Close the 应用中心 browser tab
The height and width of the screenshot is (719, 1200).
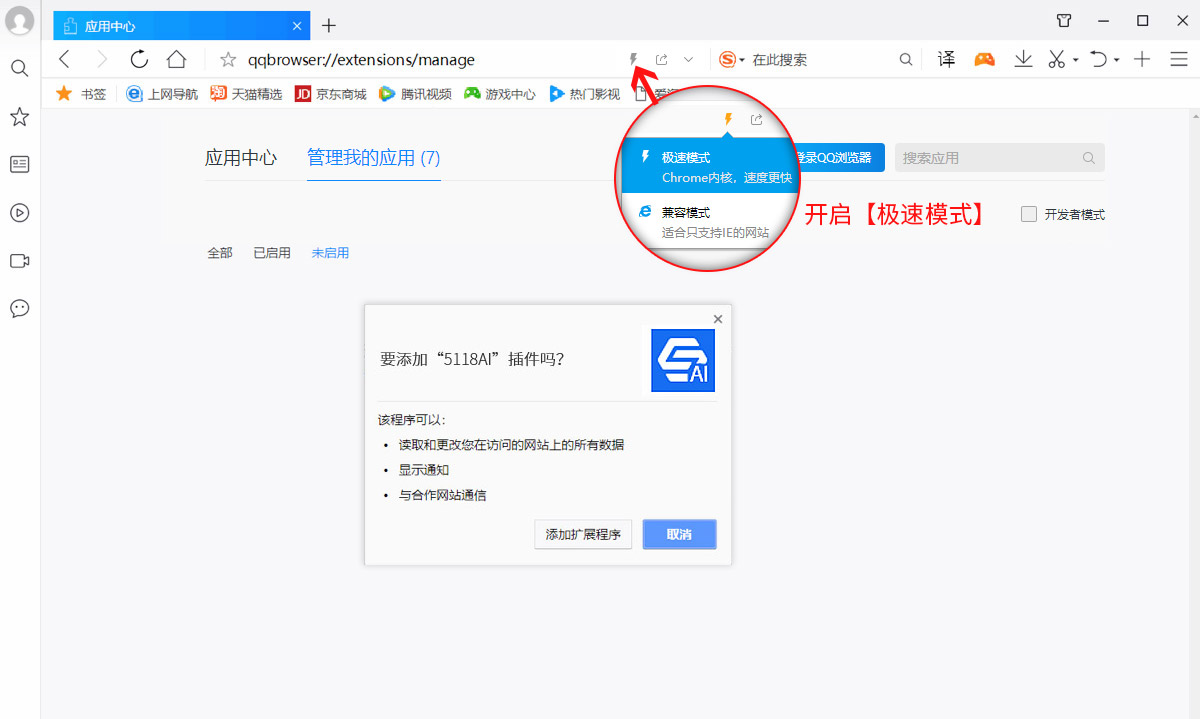(297, 25)
